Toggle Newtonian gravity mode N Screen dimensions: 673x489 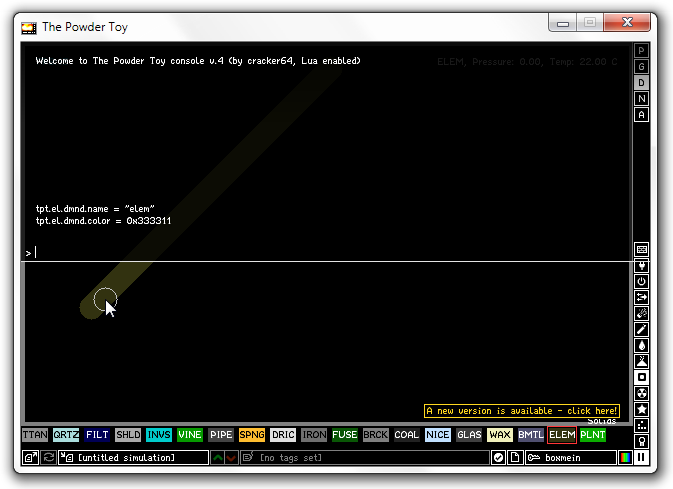click(x=641, y=99)
